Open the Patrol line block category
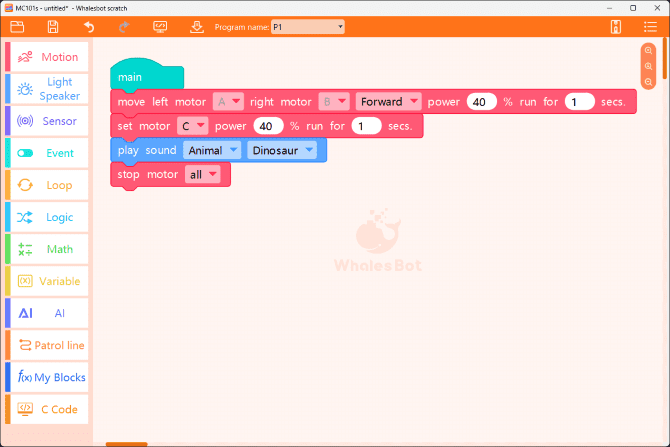Image resolution: width=670 pixels, height=447 pixels. [x=49, y=345]
